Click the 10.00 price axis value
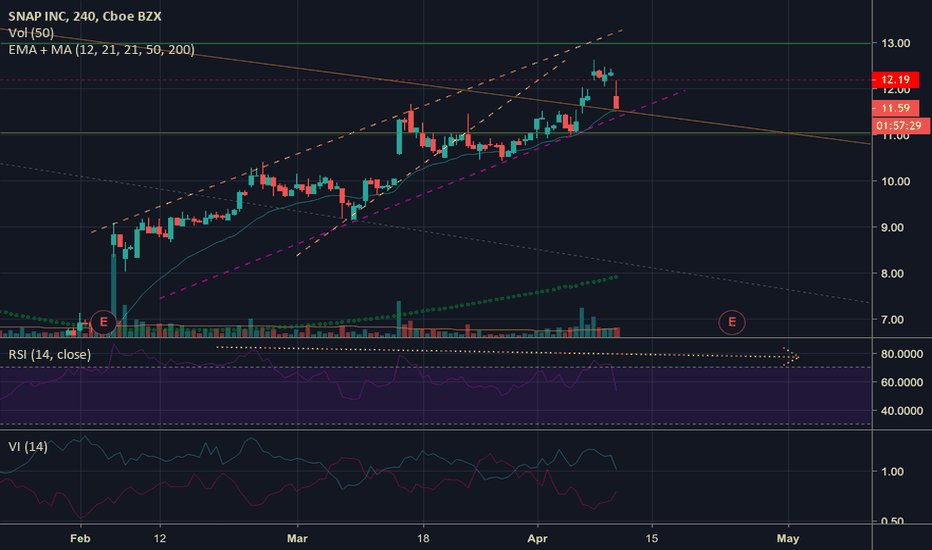 [x=895, y=181]
